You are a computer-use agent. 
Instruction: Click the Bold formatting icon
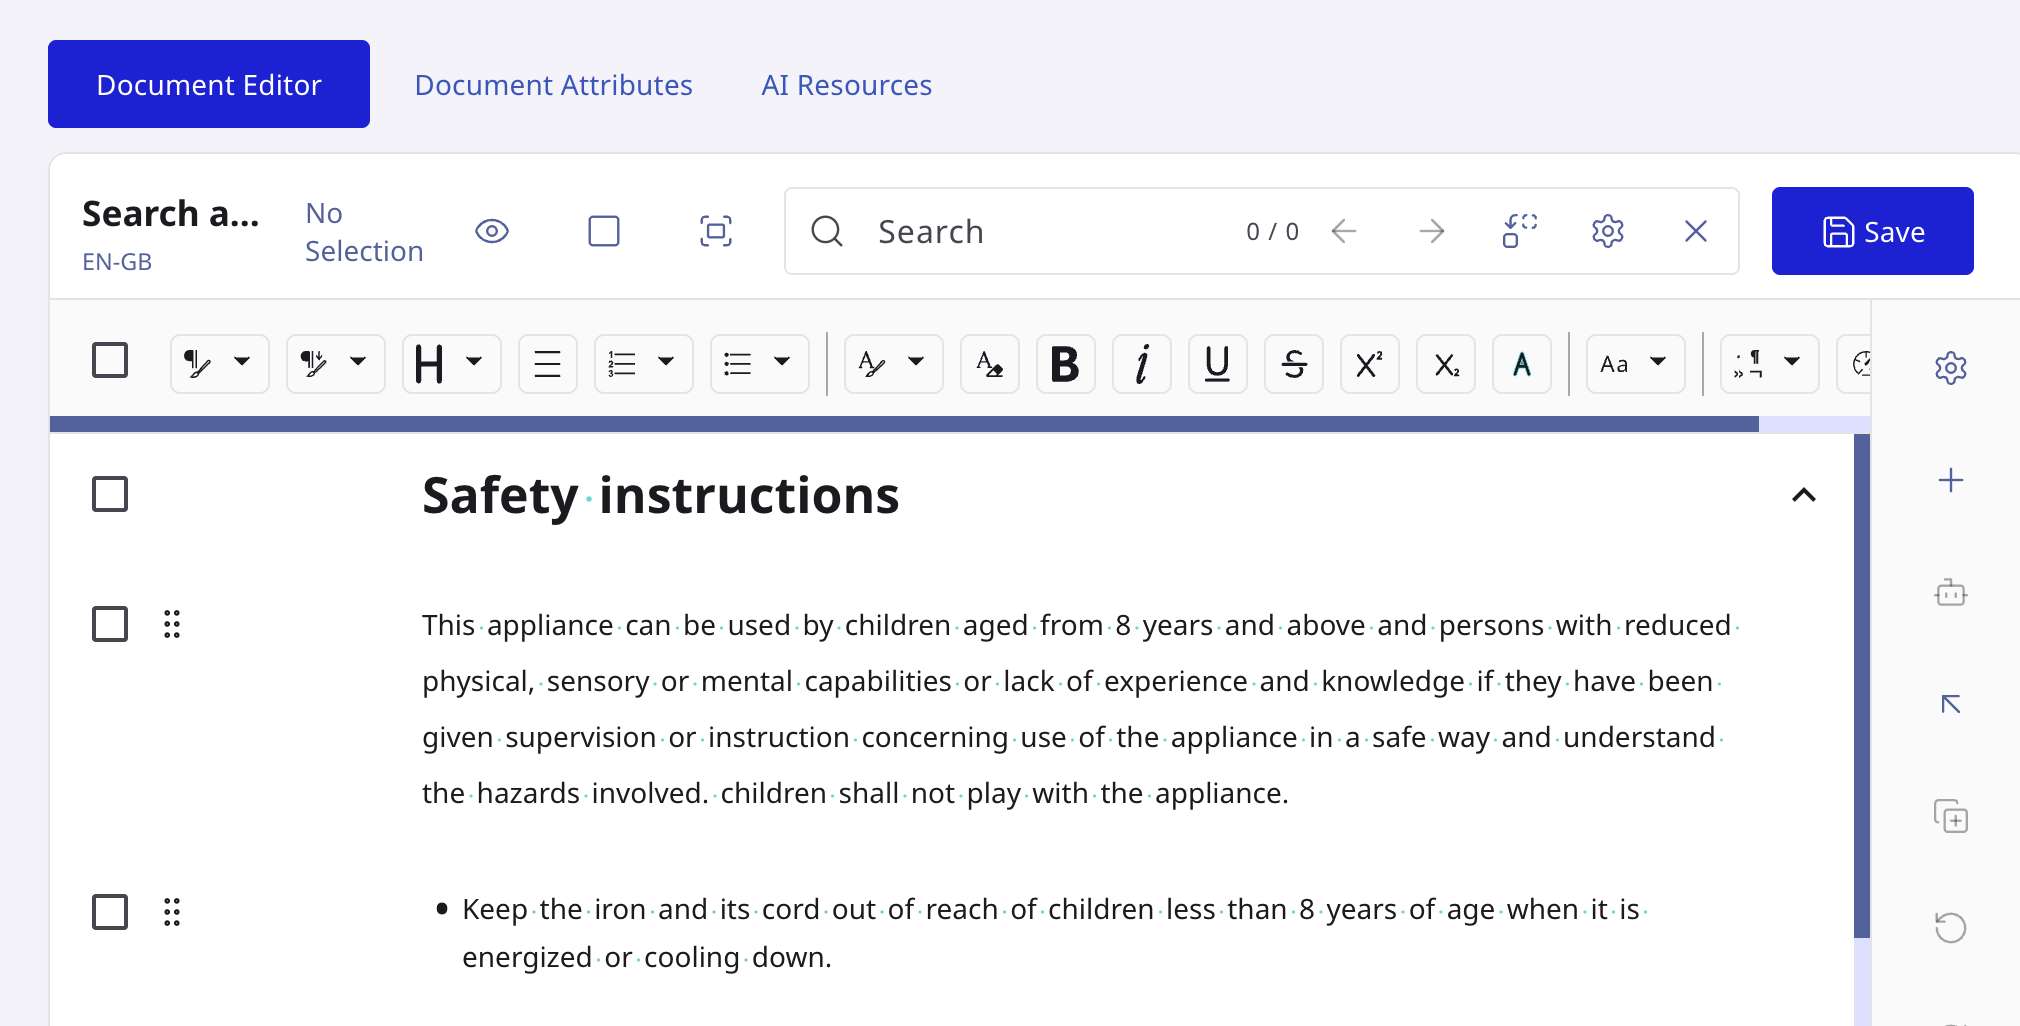[1065, 364]
